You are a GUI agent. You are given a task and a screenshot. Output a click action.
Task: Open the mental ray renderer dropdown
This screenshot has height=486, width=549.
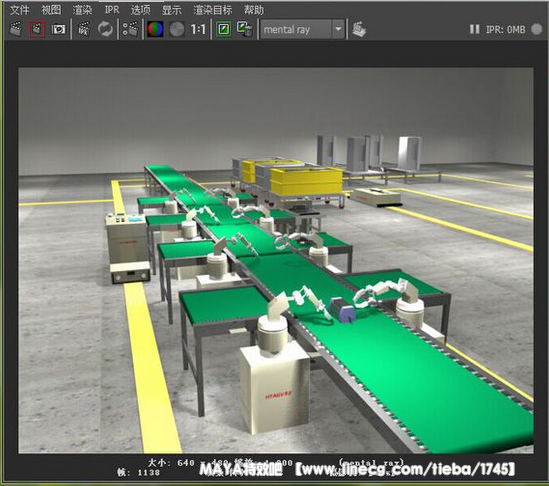[303, 29]
